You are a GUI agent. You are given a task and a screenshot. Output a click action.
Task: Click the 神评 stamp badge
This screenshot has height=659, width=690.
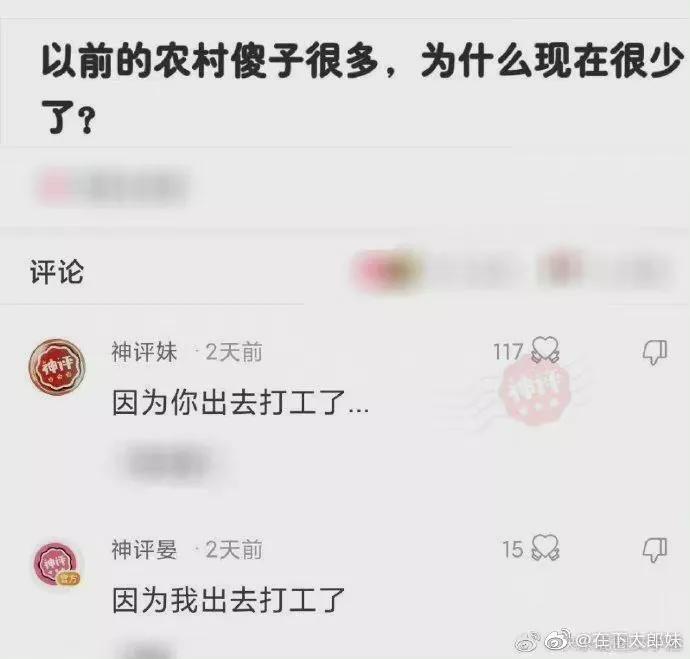point(534,392)
